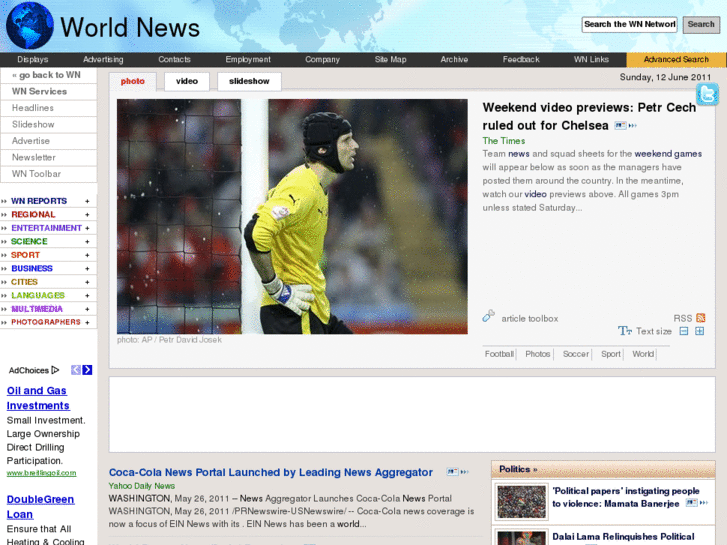Click the article toolbox wrench icon
The height and width of the screenshot is (545, 727).
[489, 316]
